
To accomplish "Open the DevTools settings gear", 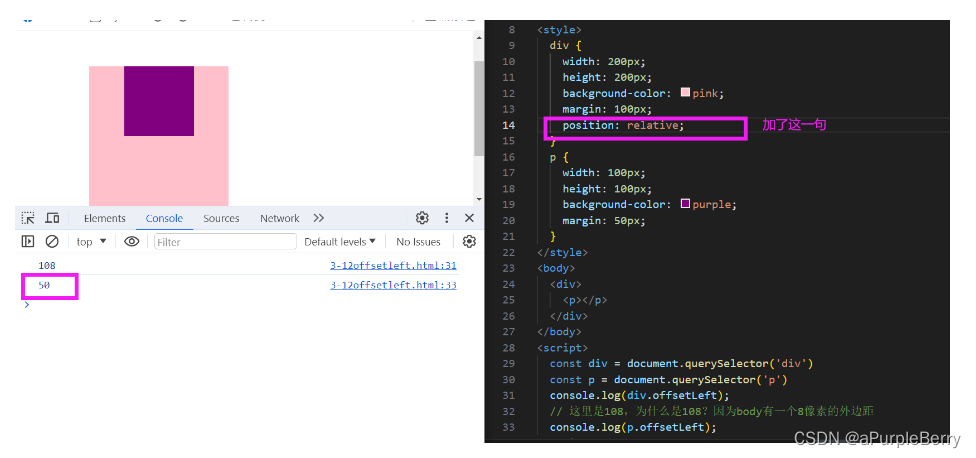I will click(422, 218).
